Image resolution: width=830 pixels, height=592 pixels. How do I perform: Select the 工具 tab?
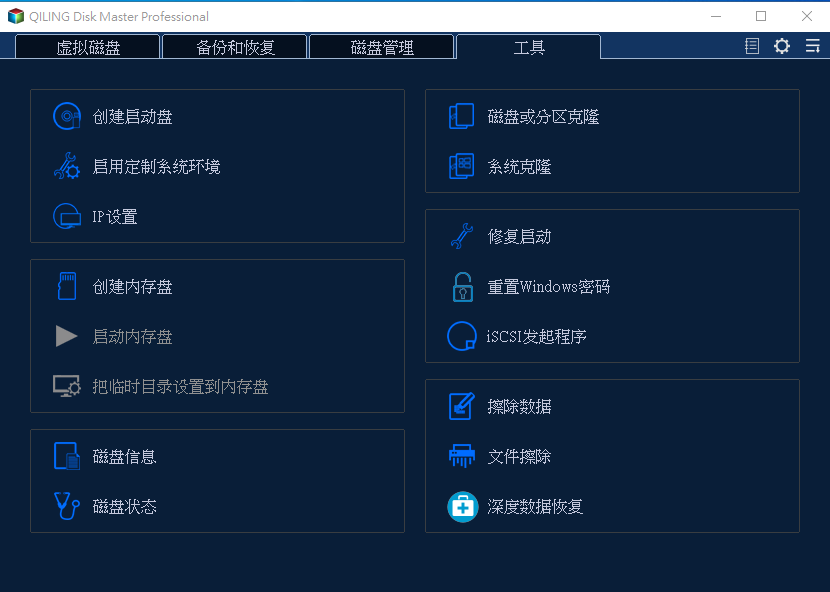(529, 47)
